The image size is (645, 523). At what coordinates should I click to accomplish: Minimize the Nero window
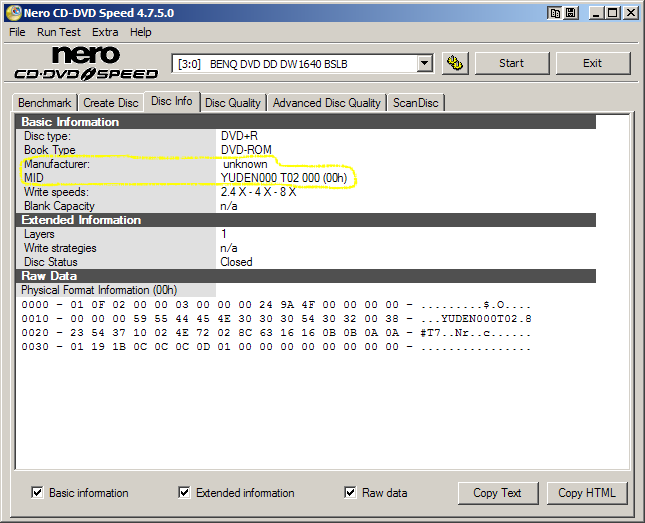(596, 13)
